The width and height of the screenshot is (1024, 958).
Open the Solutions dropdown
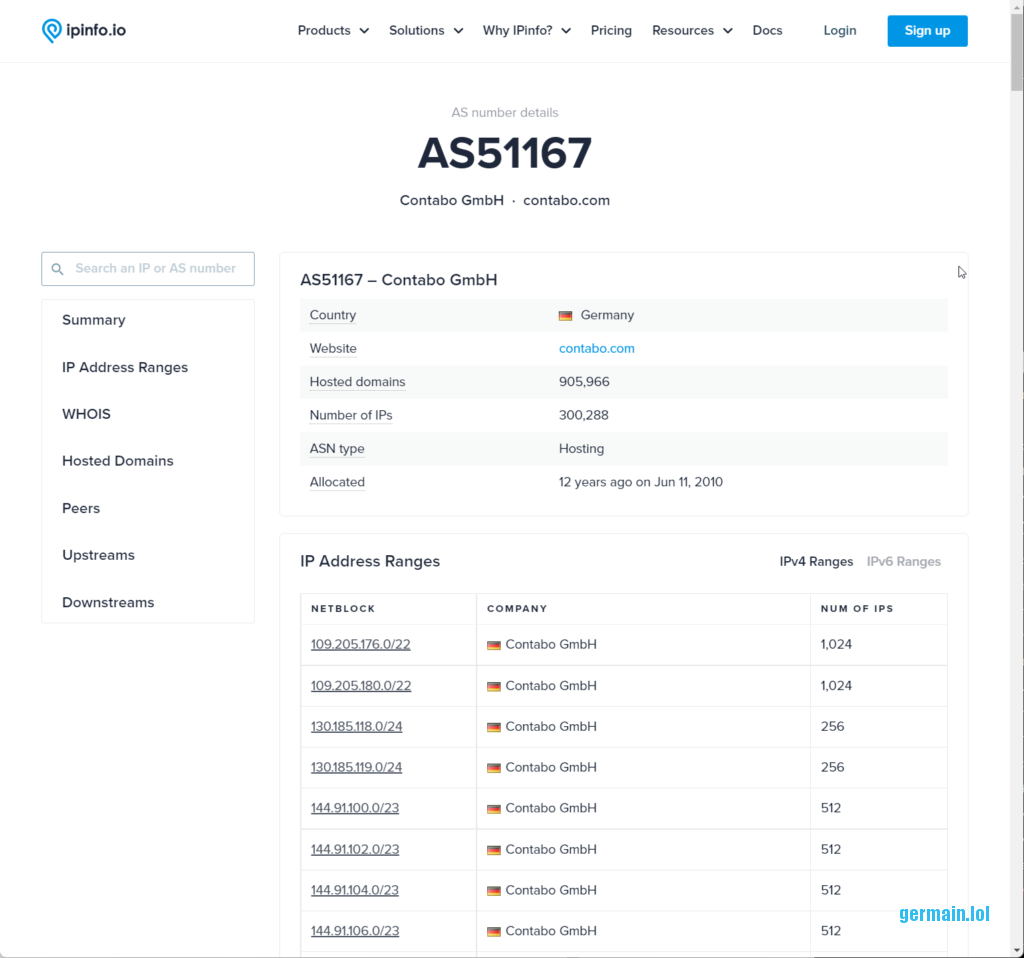426,31
